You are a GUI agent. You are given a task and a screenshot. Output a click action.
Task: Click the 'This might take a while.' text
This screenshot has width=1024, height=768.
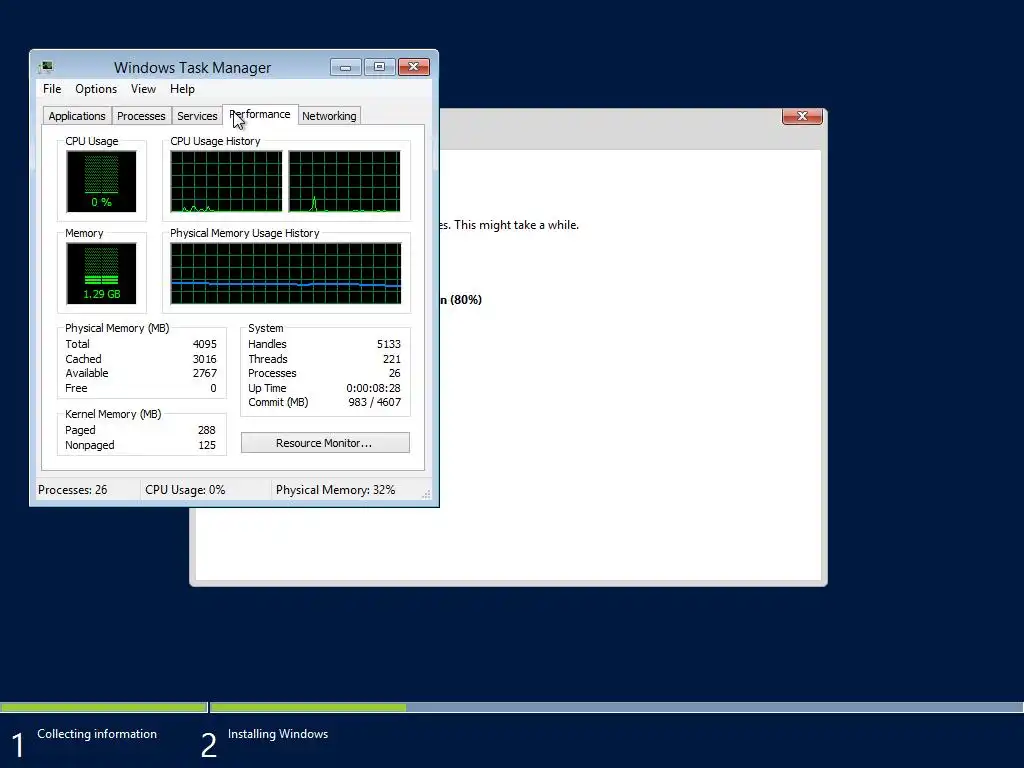point(517,225)
